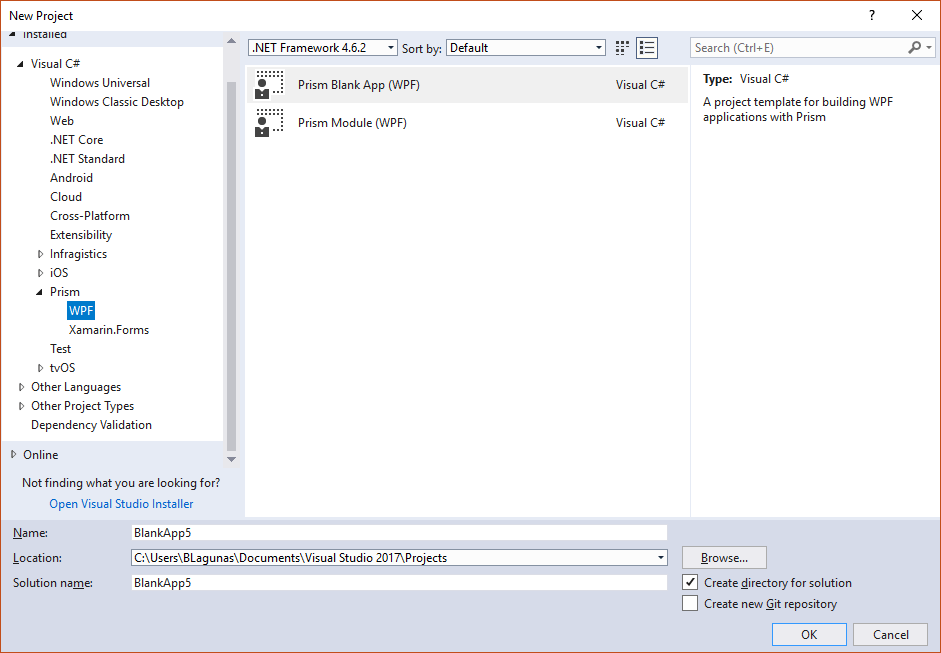Confirm with the OK button
This screenshot has height=653, width=941.
pos(809,634)
